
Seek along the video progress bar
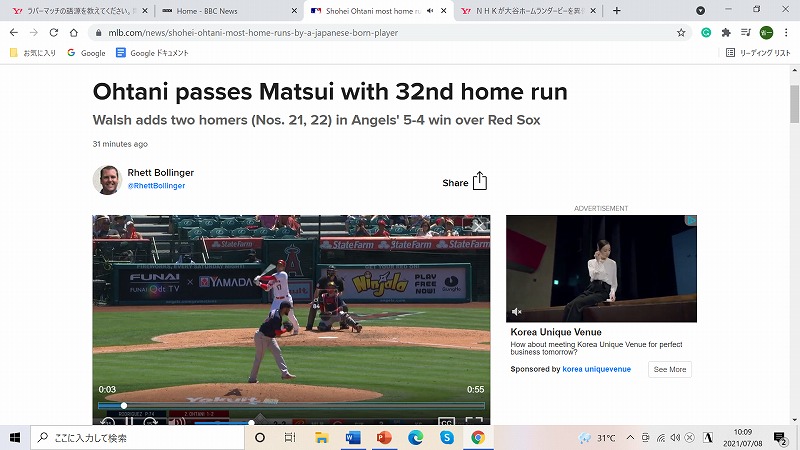[x=291, y=406]
